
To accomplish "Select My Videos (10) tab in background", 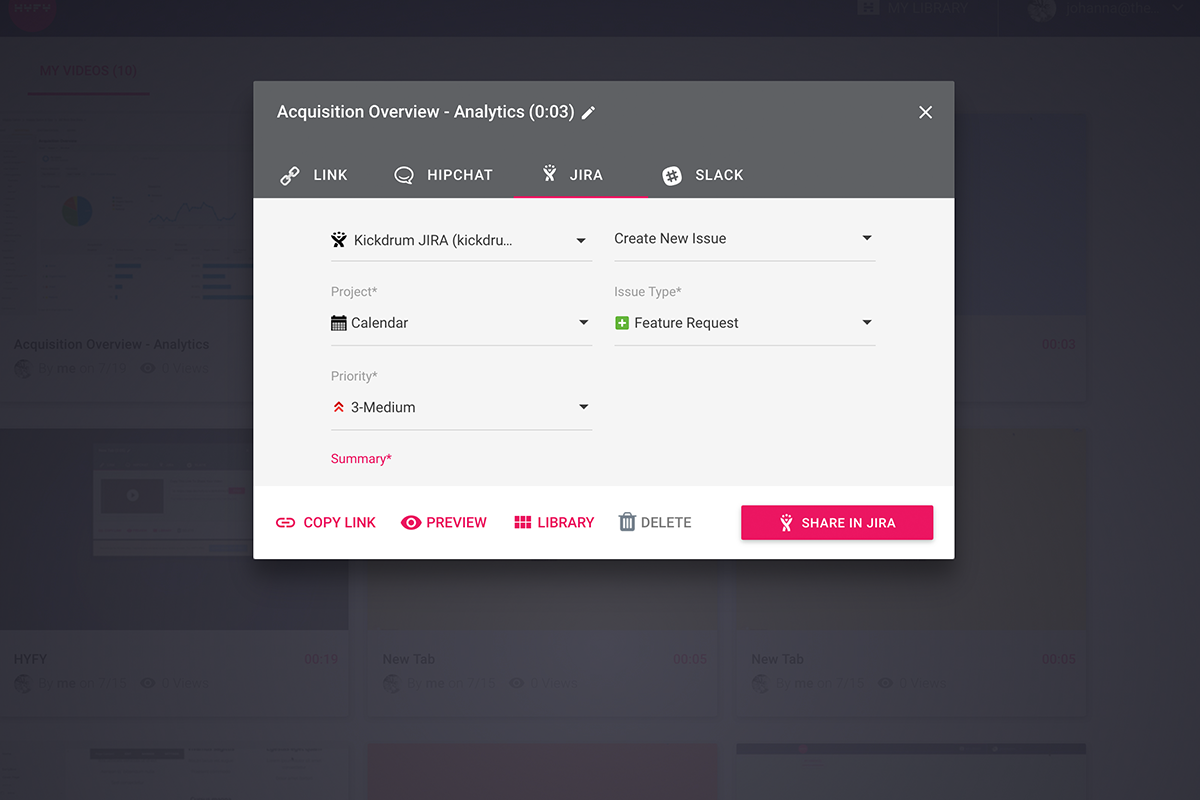I will coord(88,71).
